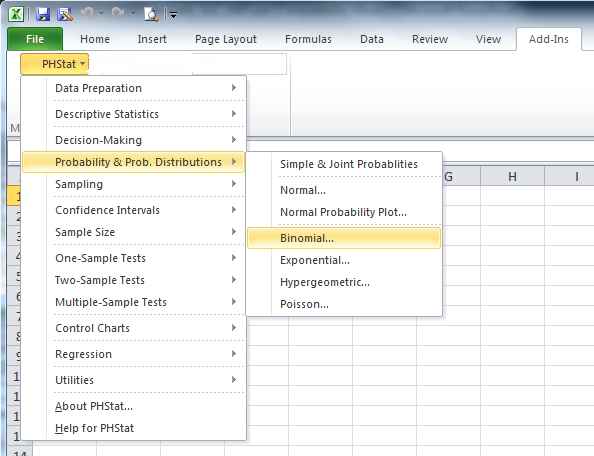This screenshot has width=594, height=456.
Task: Open the Undo history dropdown arrow
Action: 101,14
